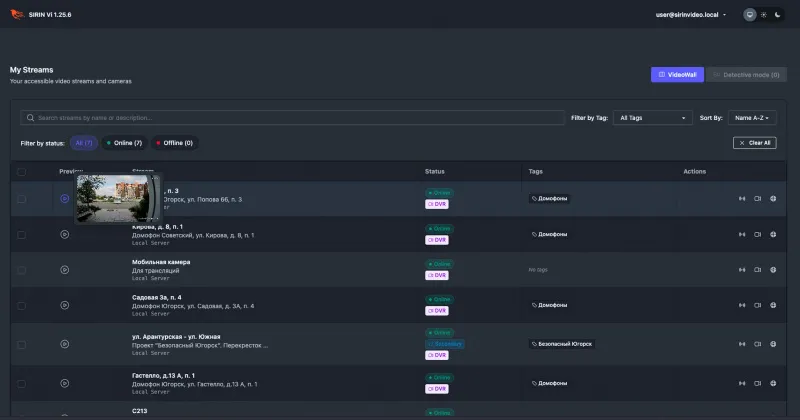Click camera icon for Кирова row

(758, 234)
